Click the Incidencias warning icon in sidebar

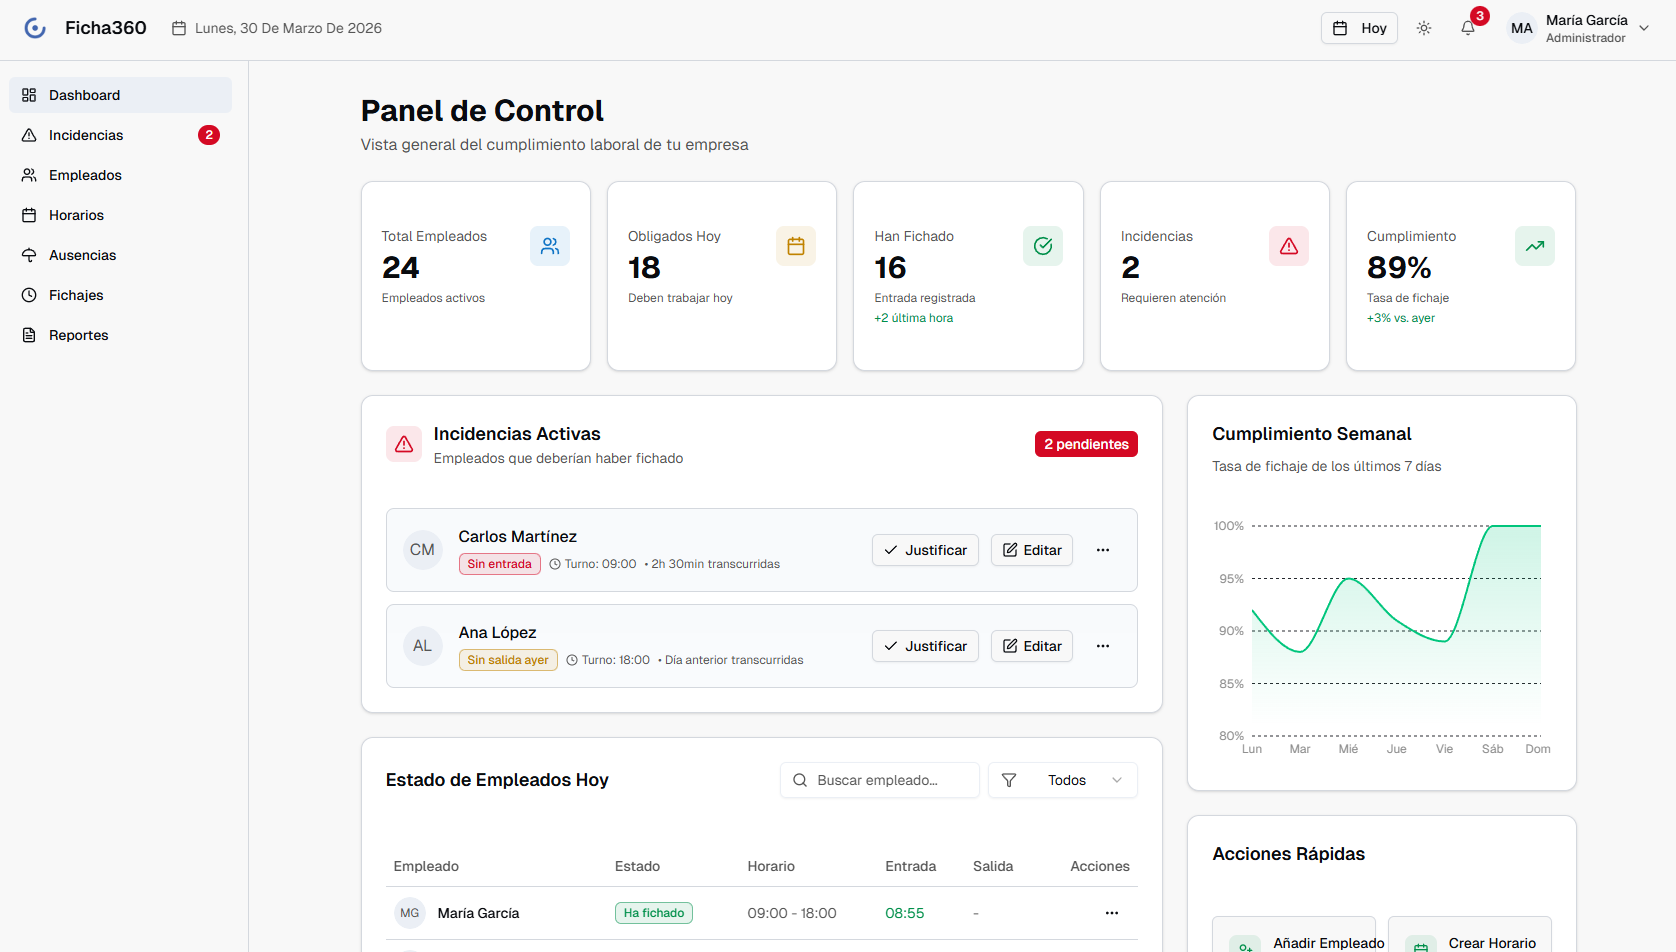coord(29,135)
